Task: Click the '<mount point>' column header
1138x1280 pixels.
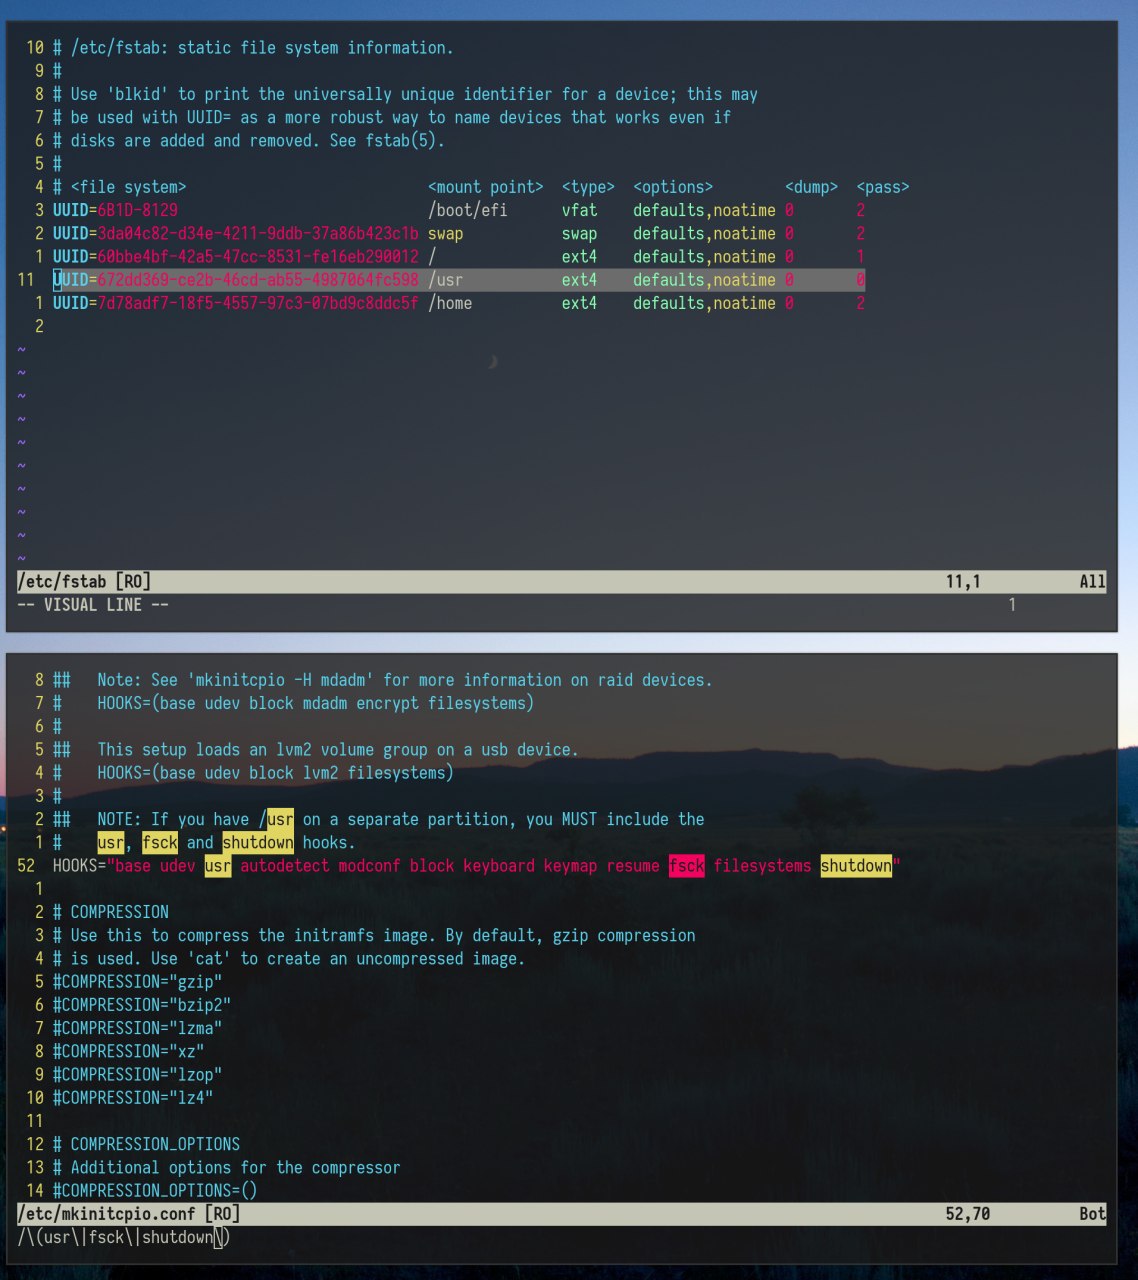Action: click(x=486, y=188)
